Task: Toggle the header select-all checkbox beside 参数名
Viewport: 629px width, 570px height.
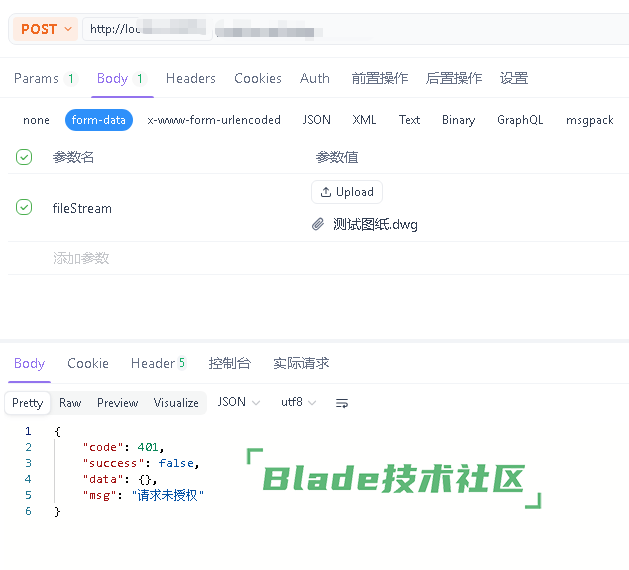Action: coord(24,157)
